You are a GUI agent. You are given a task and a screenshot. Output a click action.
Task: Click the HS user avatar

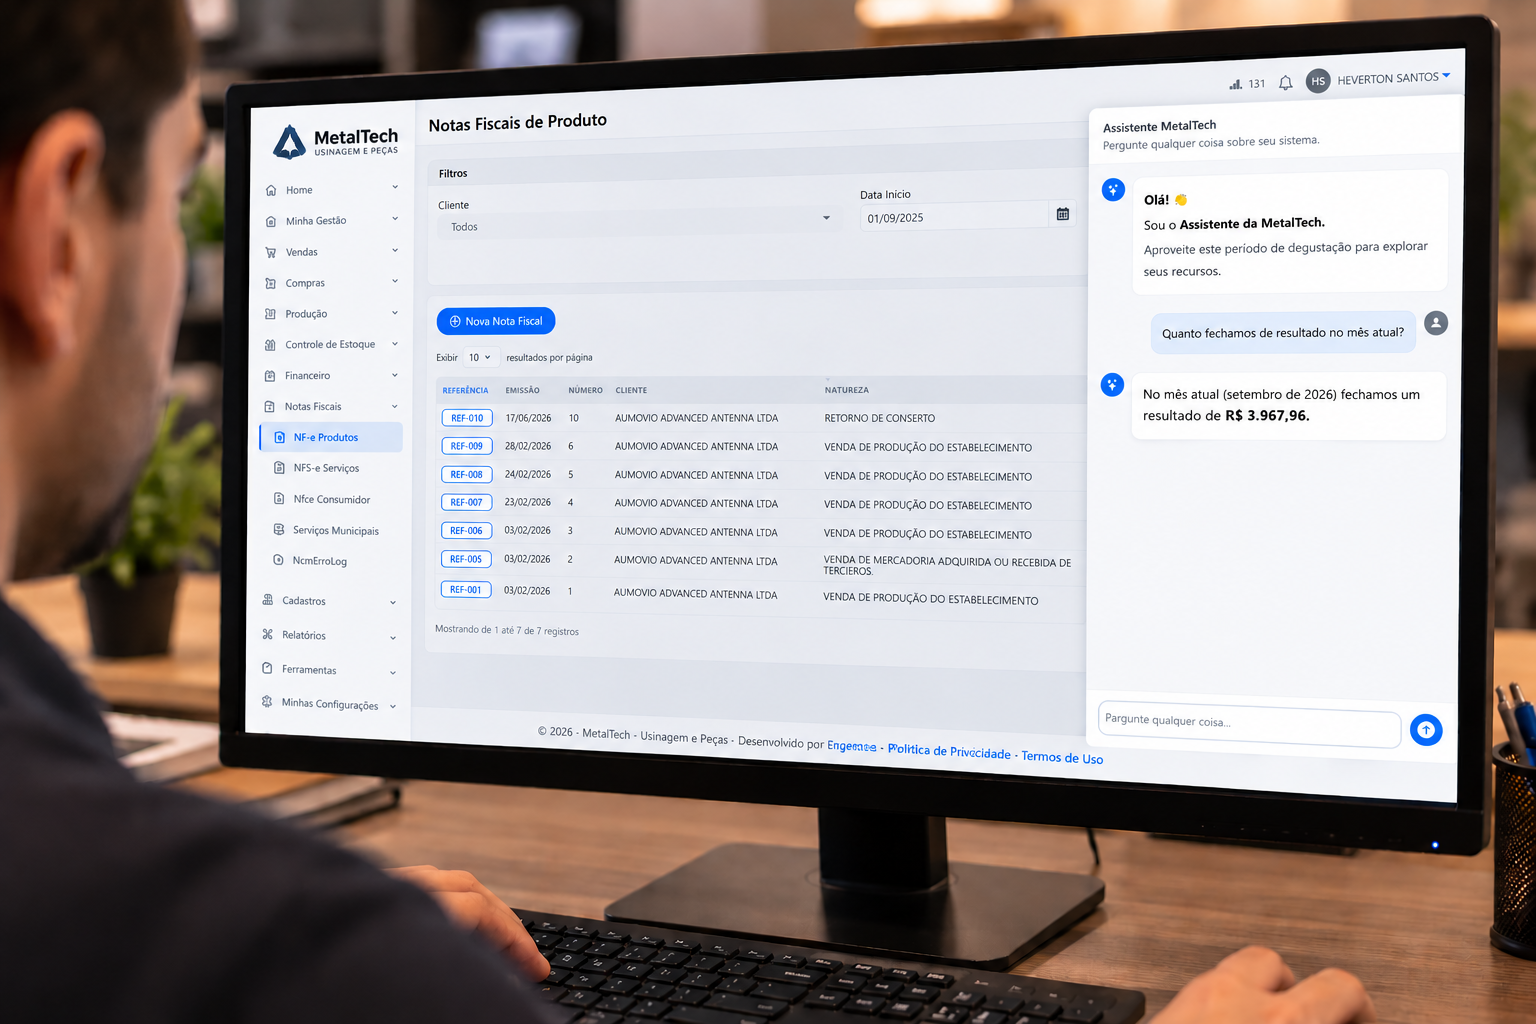(1318, 81)
